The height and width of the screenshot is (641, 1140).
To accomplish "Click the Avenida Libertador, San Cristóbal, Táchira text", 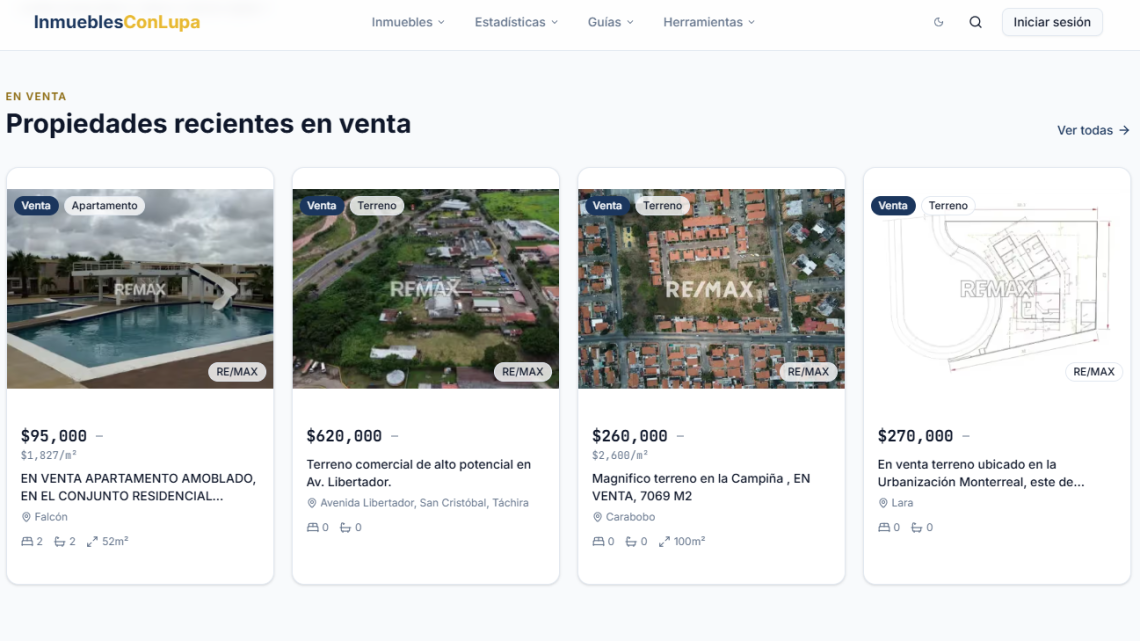I will coord(425,503).
